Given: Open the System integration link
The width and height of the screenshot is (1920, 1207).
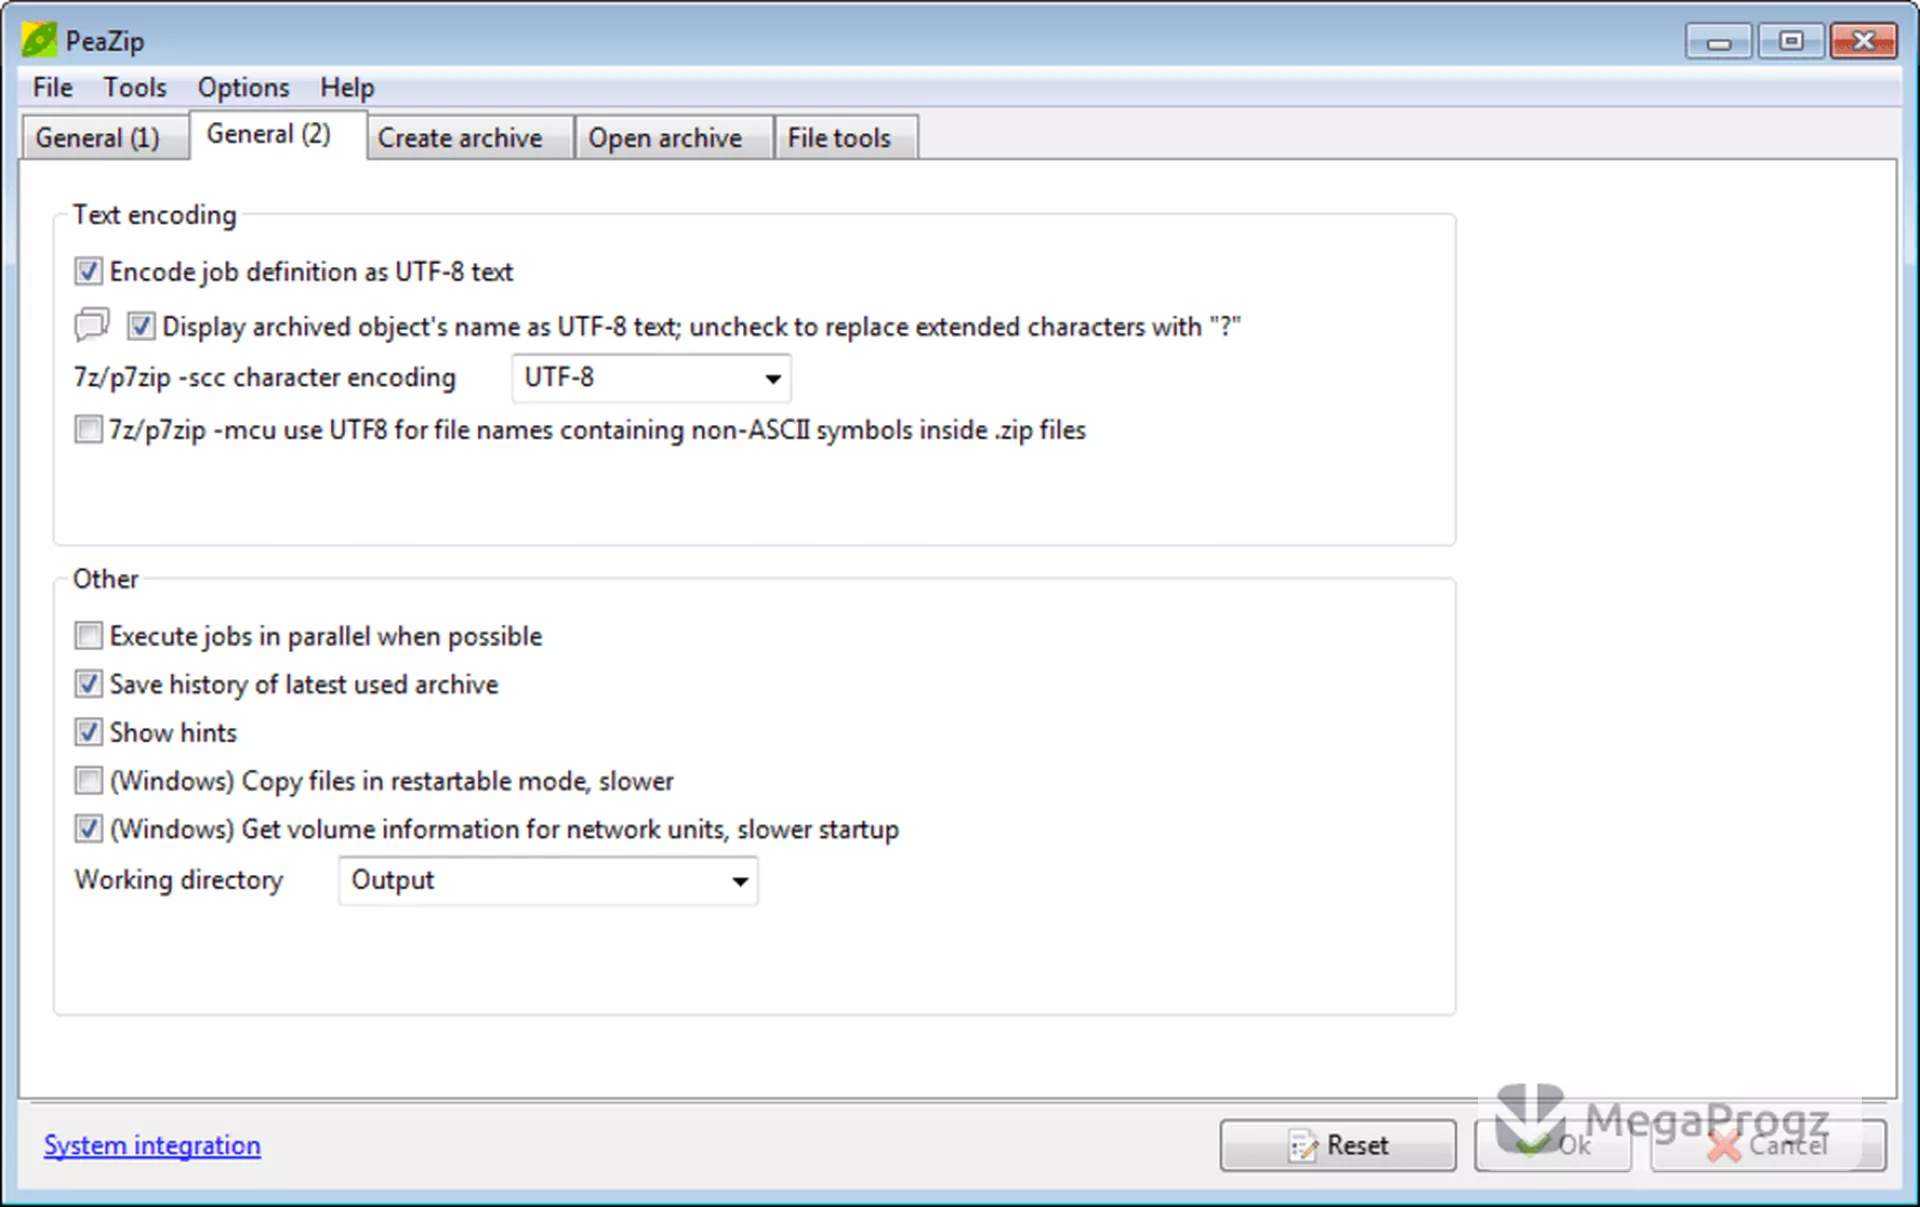Looking at the screenshot, I should tap(152, 1145).
